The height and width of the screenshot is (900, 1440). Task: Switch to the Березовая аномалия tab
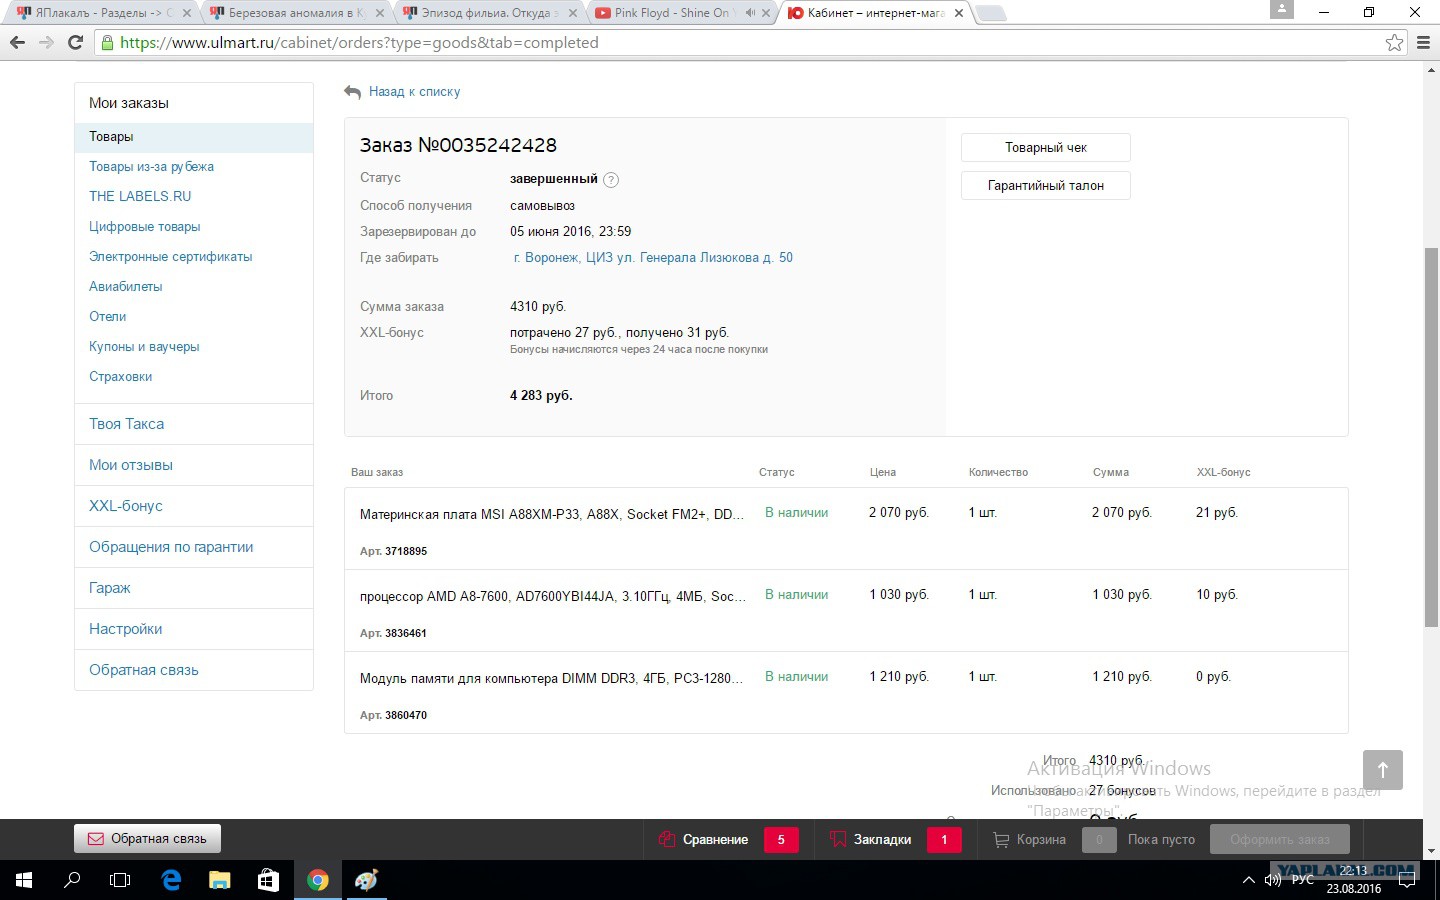click(296, 13)
